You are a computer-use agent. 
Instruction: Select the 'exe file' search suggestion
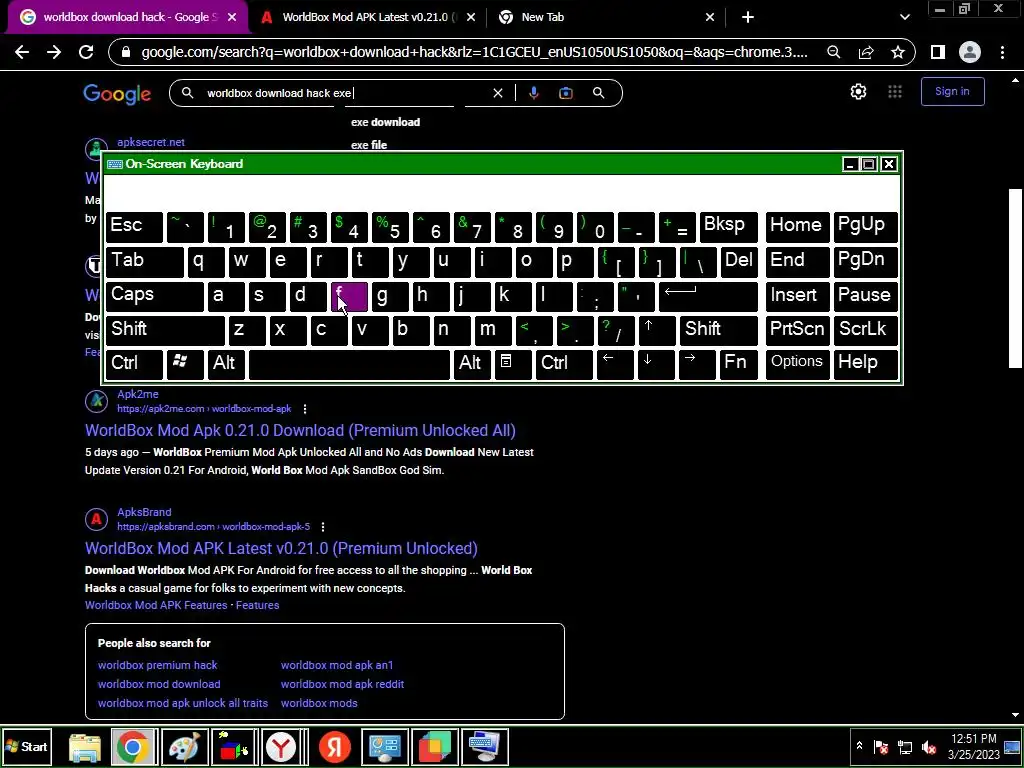click(x=369, y=145)
